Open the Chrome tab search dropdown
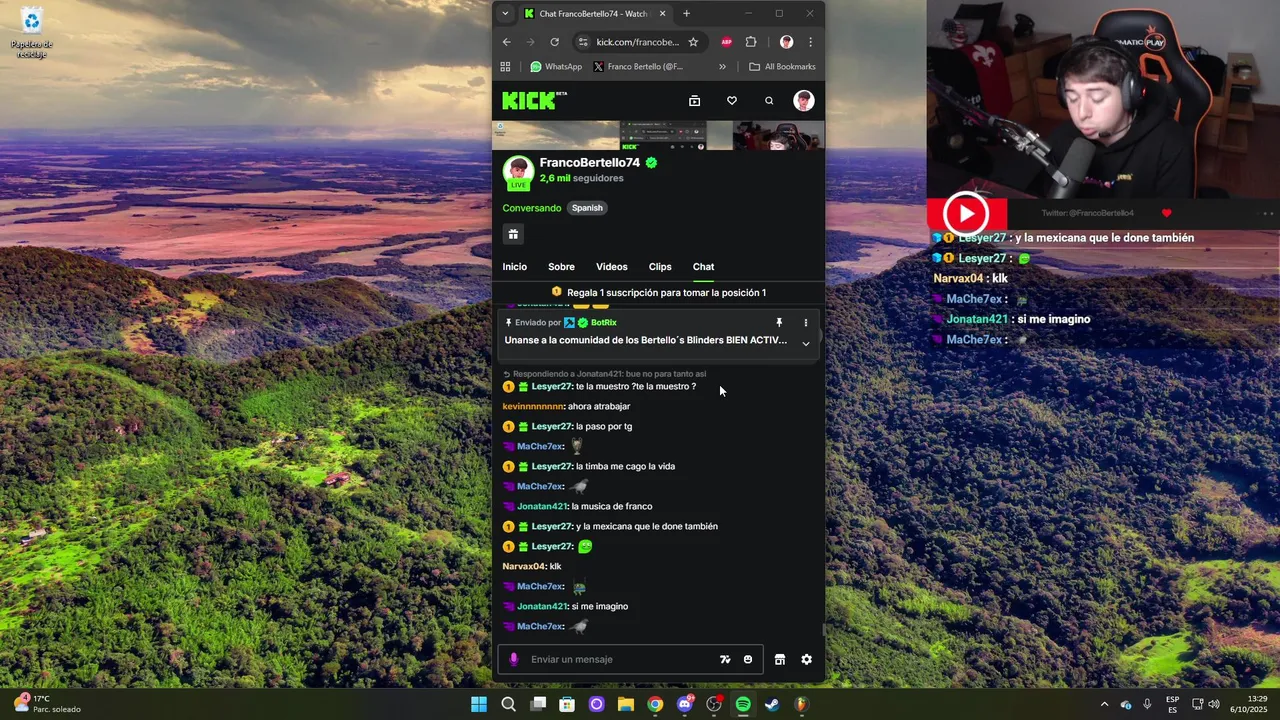Screen dimensions: 1280x720 [x=505, y=14]
